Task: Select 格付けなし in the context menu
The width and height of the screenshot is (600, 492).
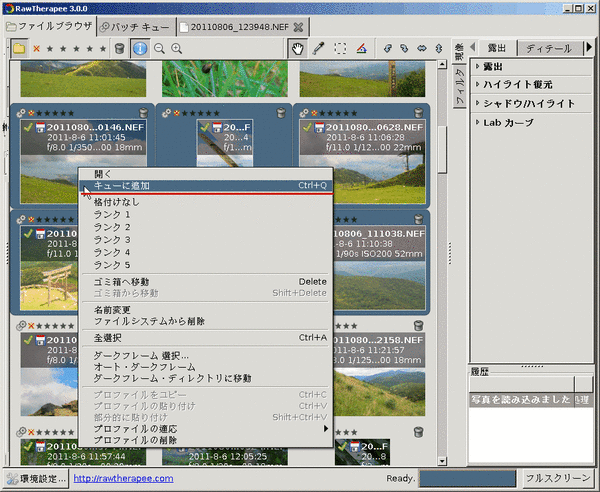Action: 206,202
